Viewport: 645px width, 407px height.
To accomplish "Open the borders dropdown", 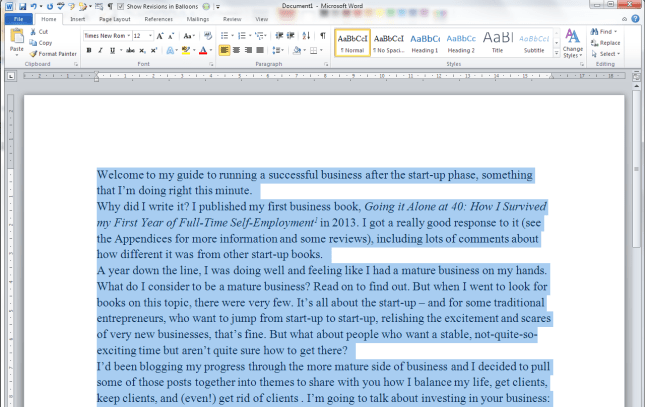I will tap(321, 51).
